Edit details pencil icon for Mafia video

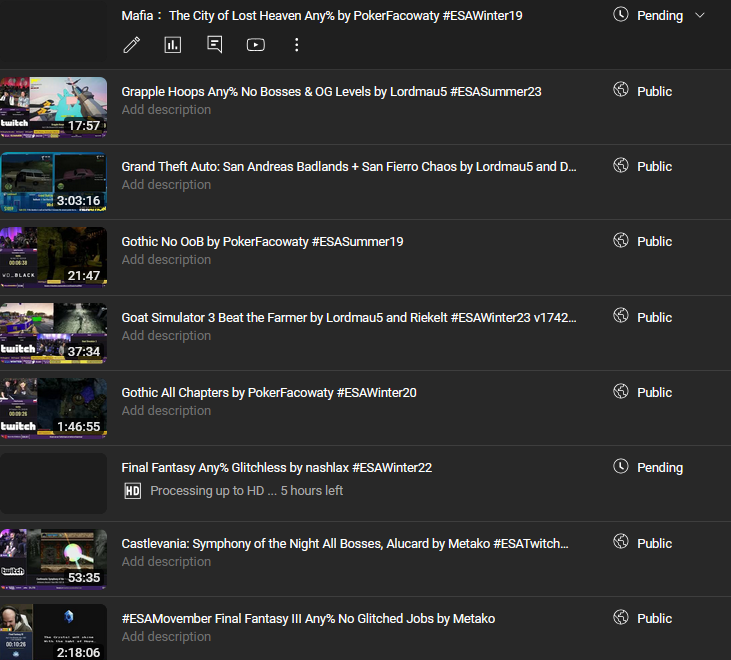click(131, 45)
